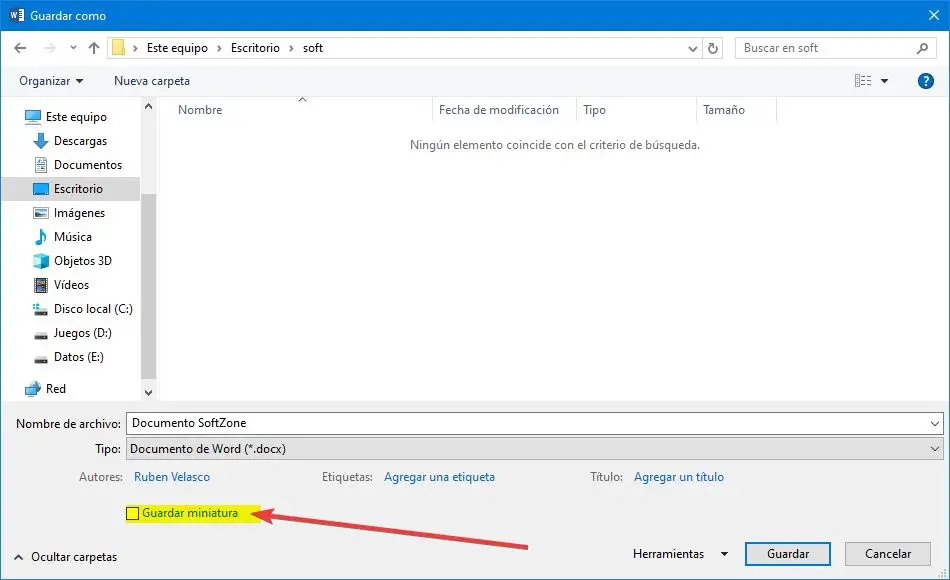Open view options dropdown arrow
Screen dimensions: 950x580
point(885,81)
